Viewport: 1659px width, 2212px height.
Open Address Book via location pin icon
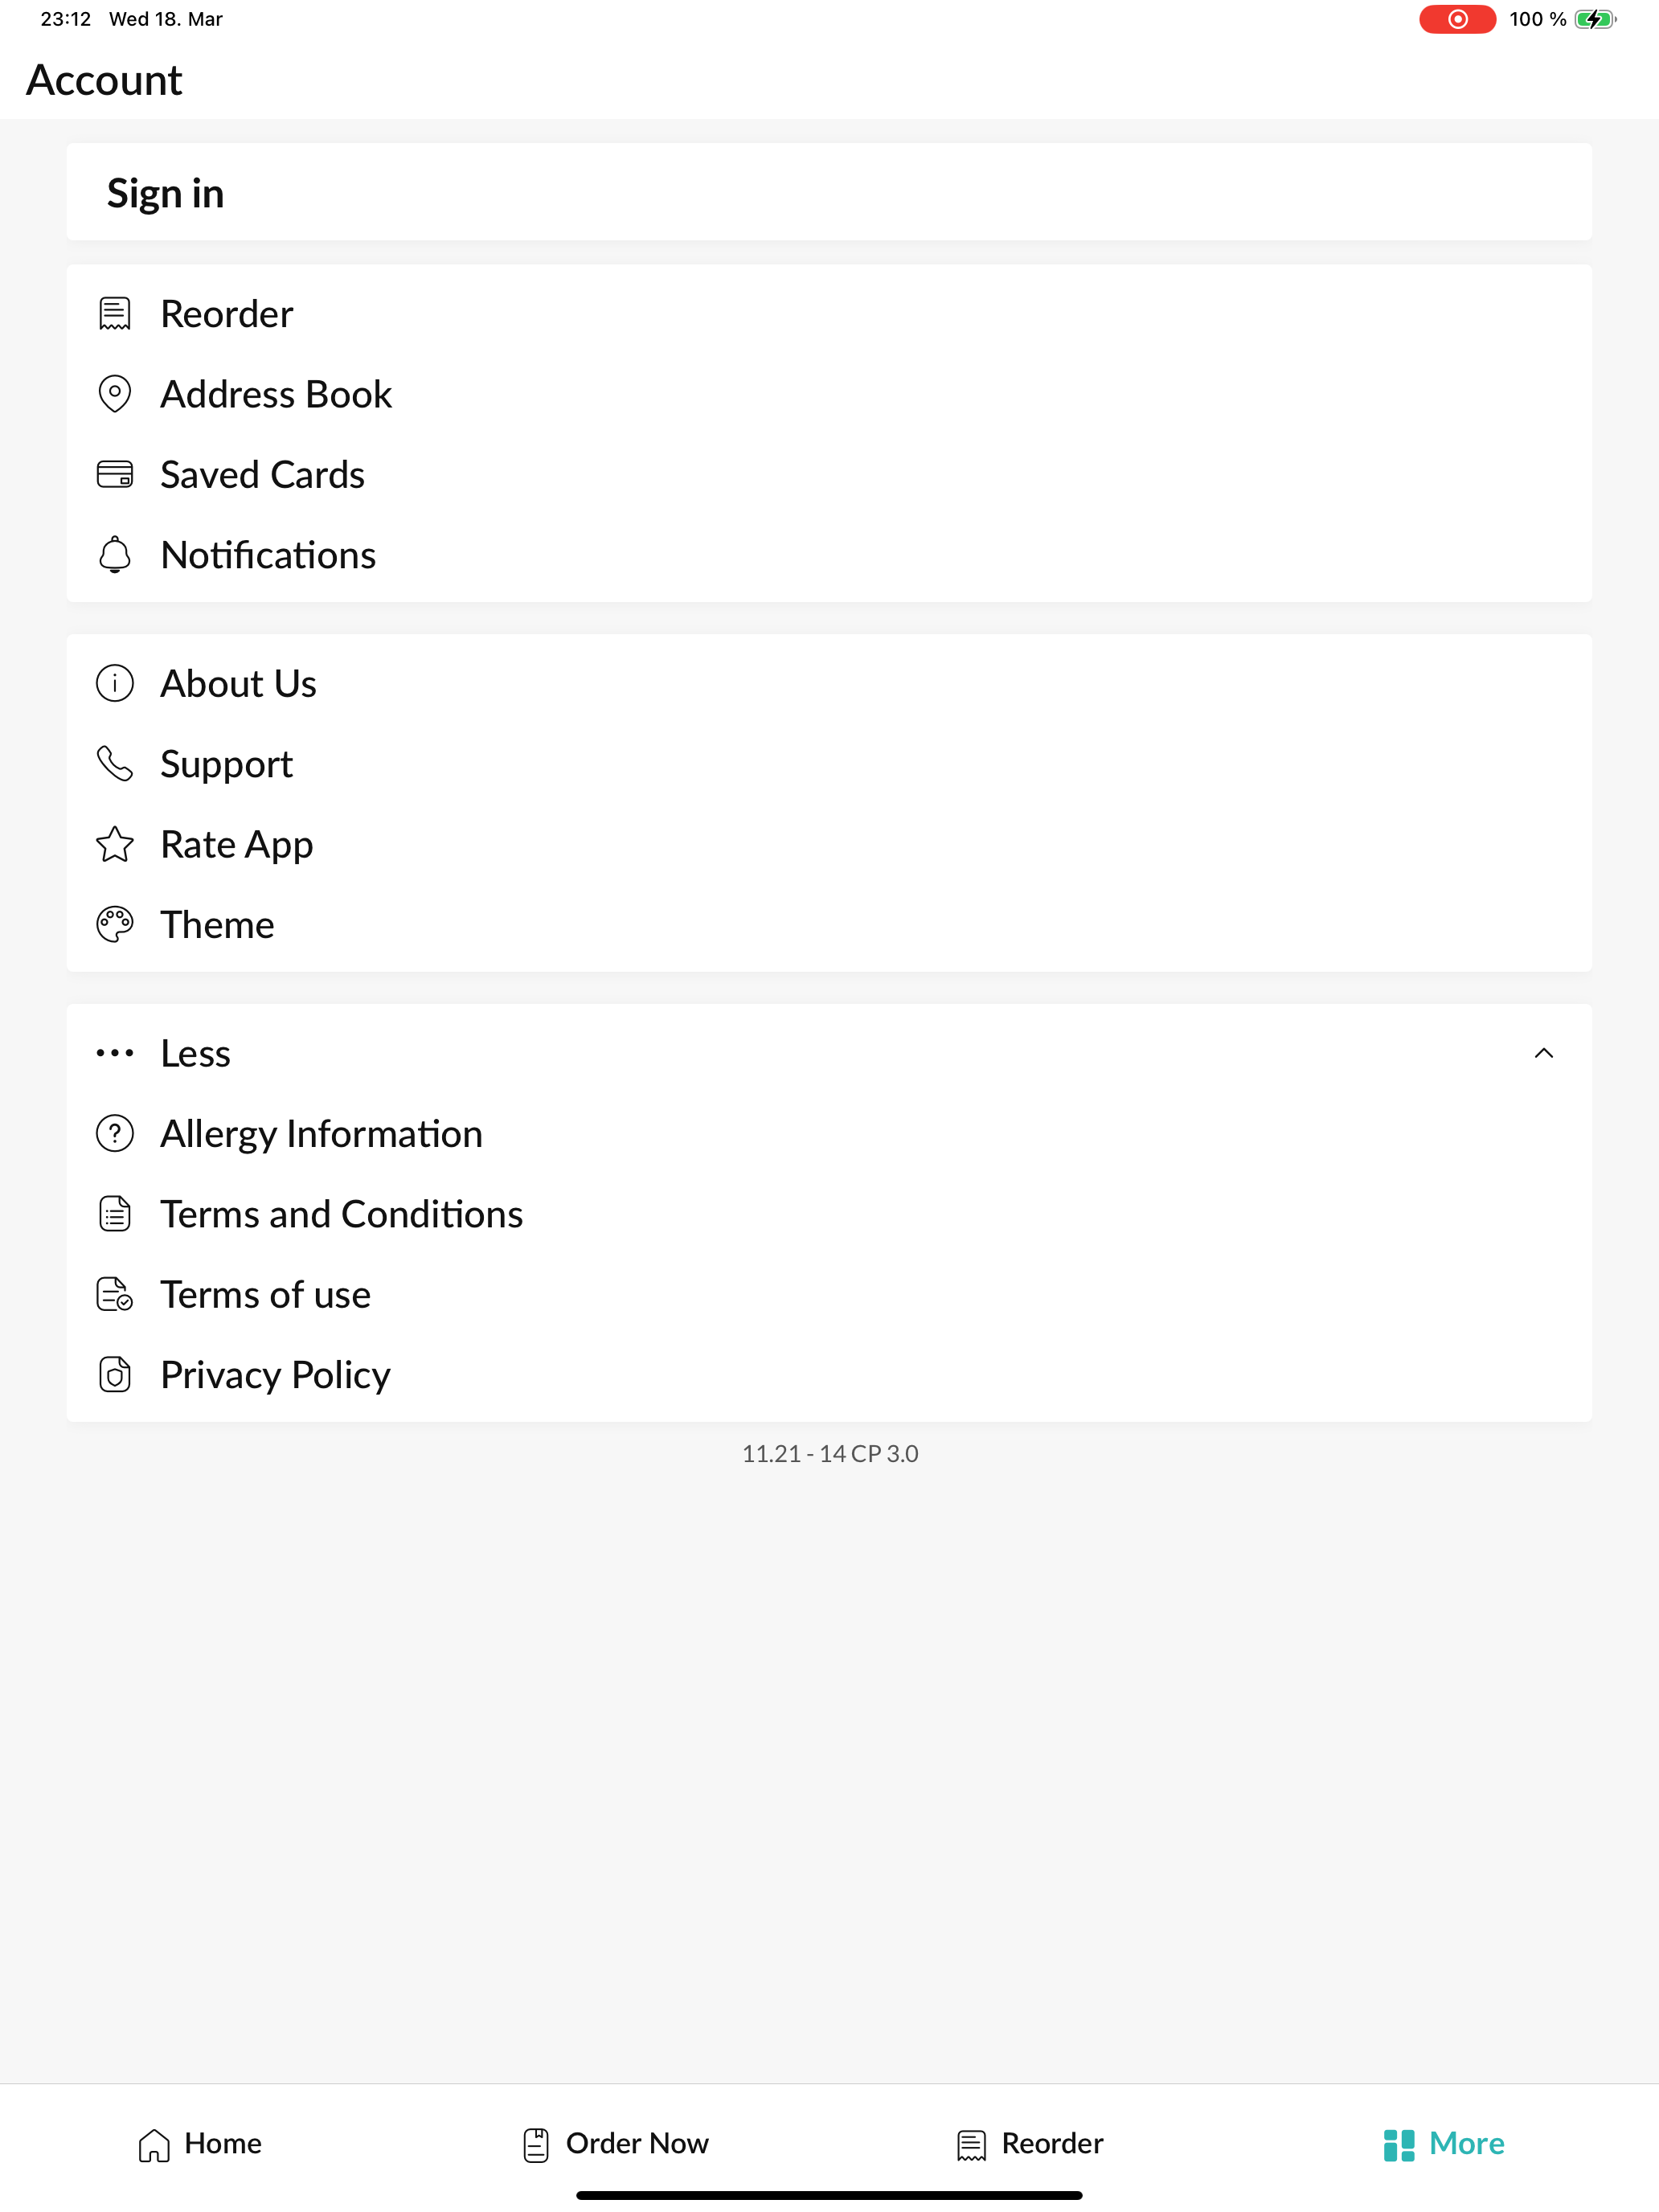tap(115, 394)
